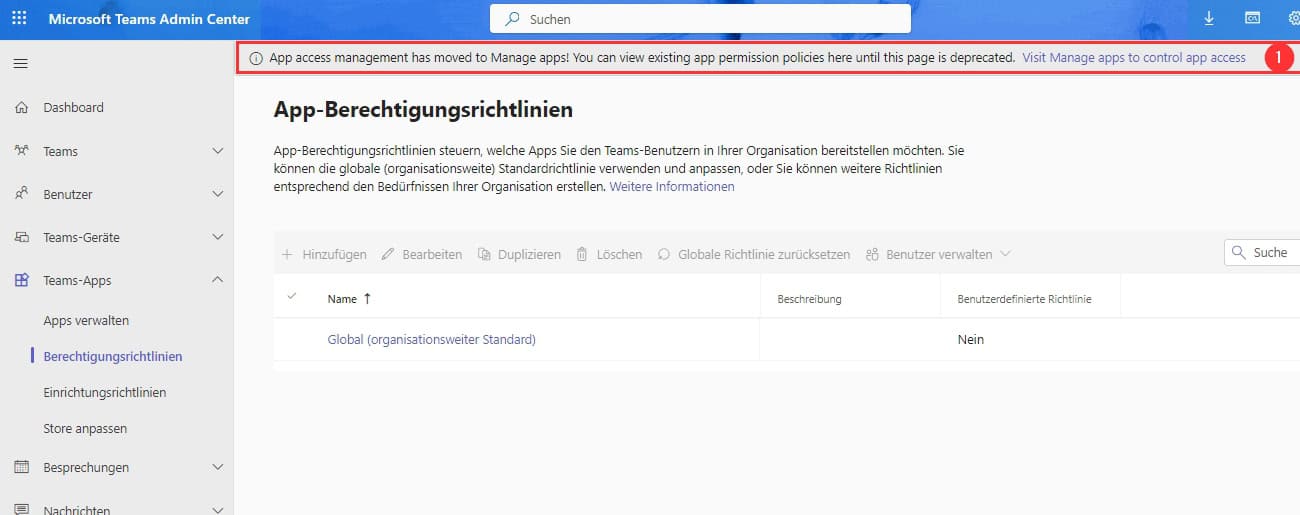Open the app launcher waffle icon

20,19
